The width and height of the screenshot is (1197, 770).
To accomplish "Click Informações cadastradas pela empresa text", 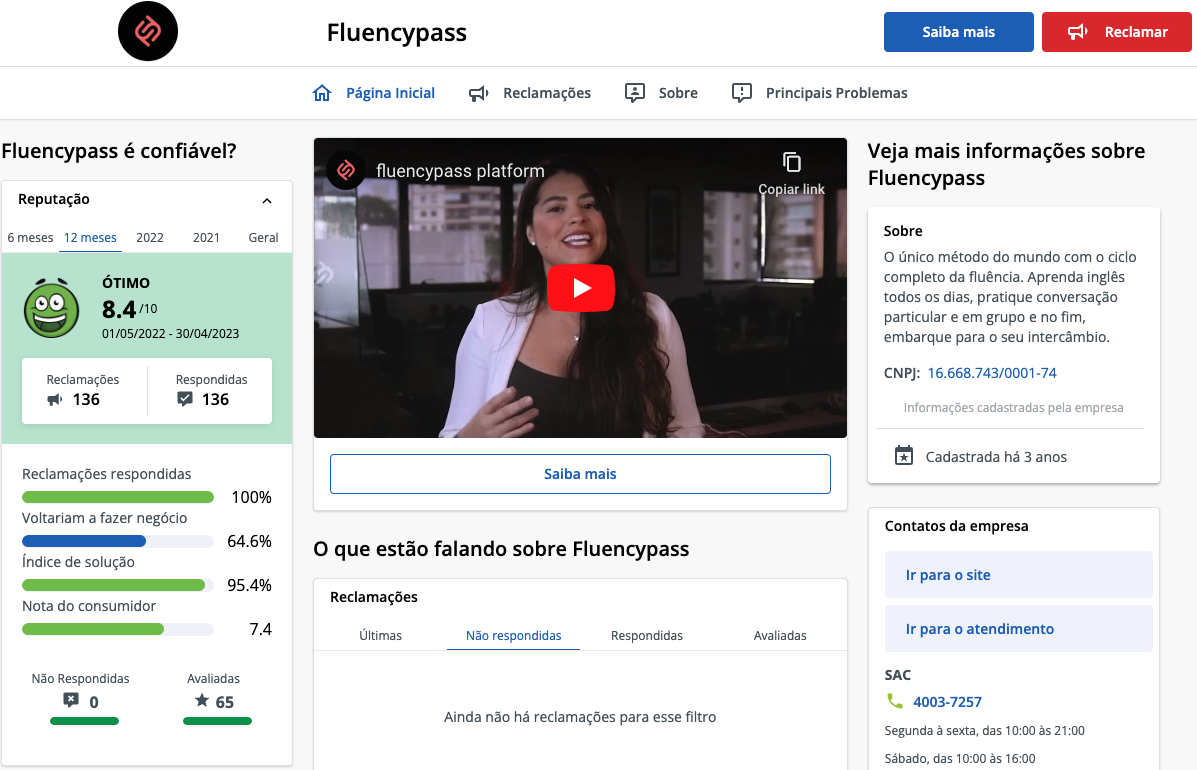I will click(1013, 408).
